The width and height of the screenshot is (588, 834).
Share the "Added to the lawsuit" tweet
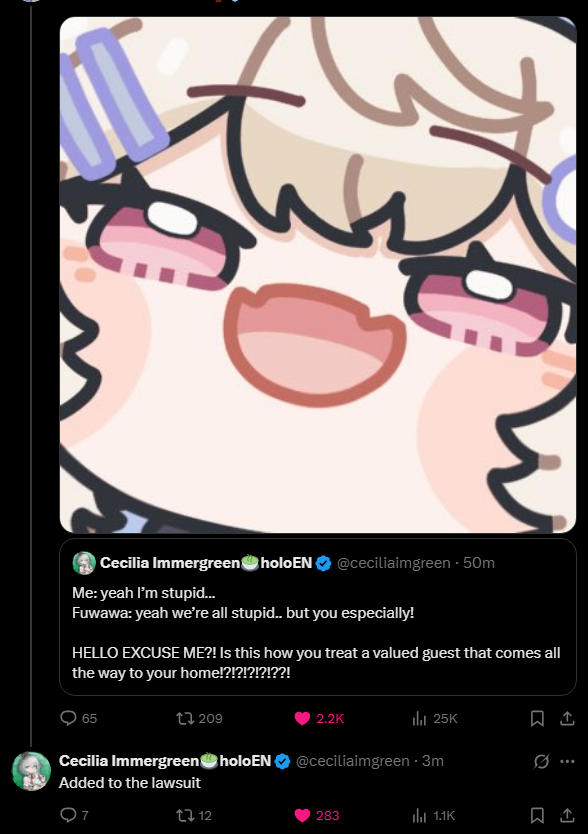pyautogui.click(x=567, y=815)
